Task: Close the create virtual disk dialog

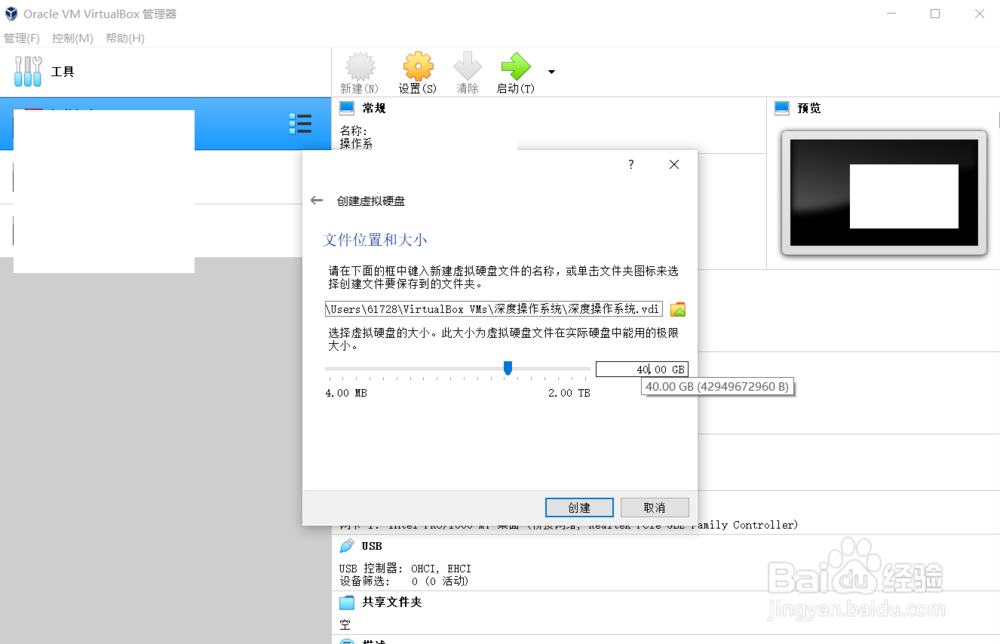Action: pyautogui.click(x=673, y=165)
